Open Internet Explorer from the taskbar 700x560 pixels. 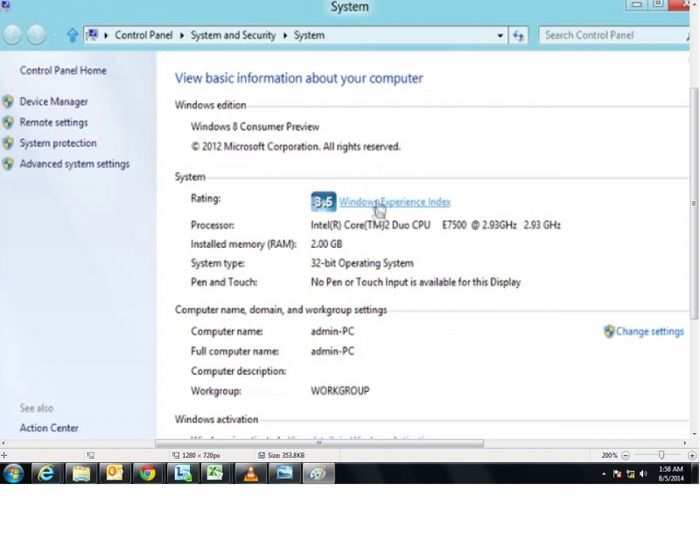[x=47, y=473]
